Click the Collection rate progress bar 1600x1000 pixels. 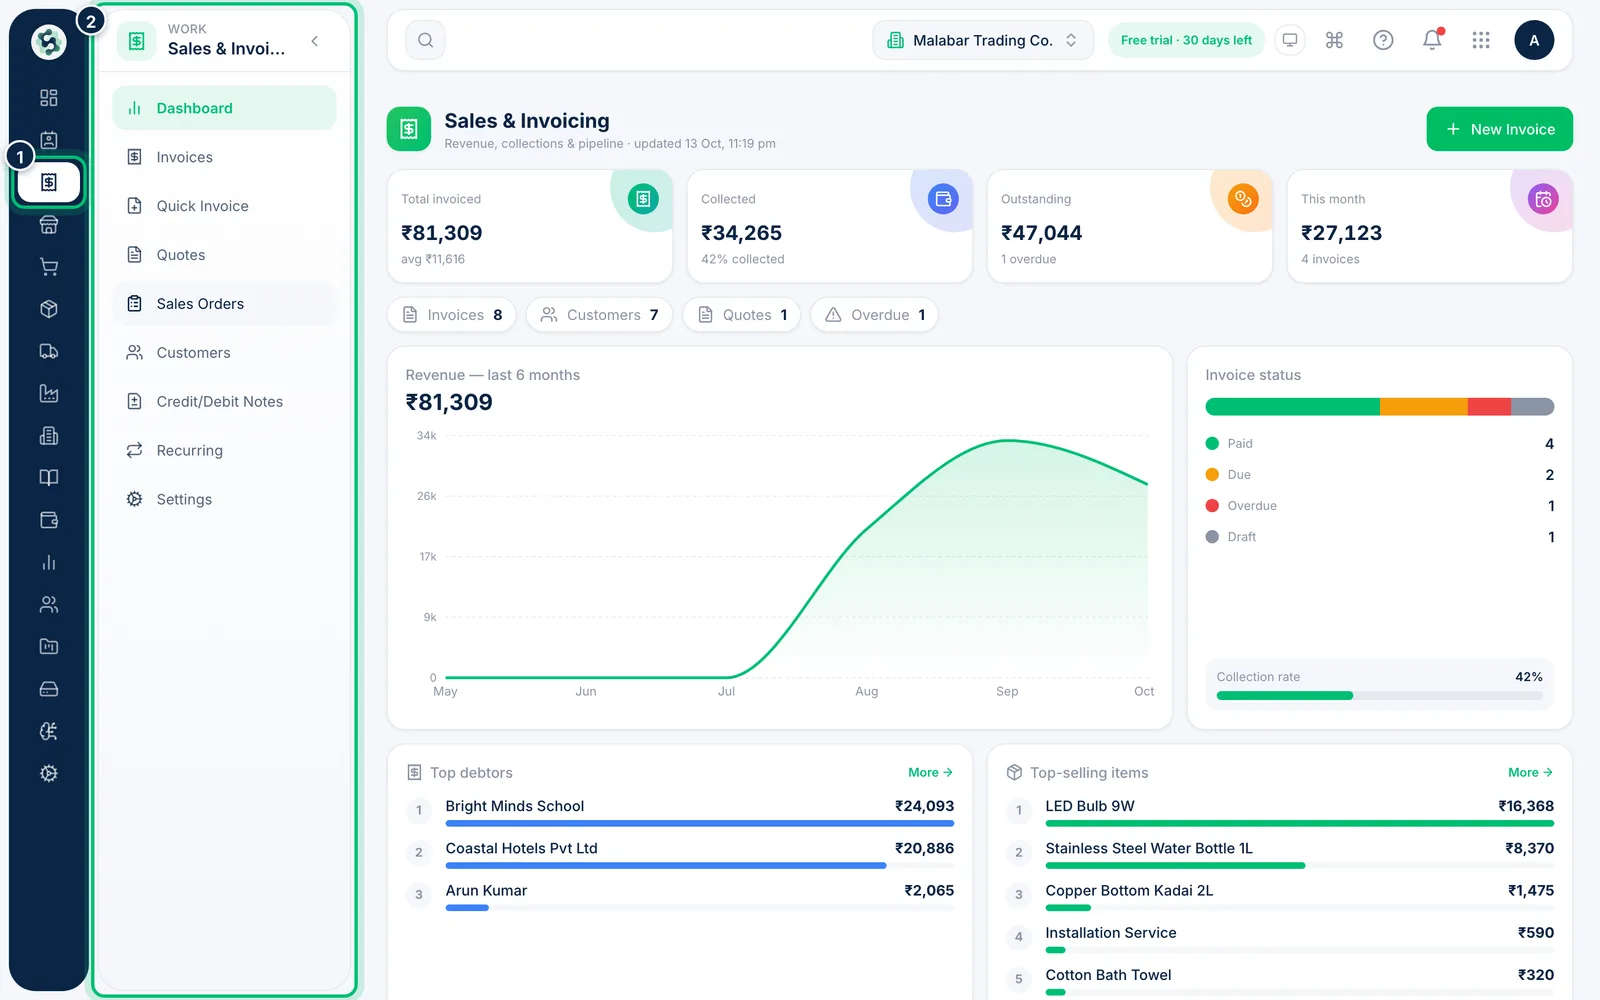[x=1379, y=695]
